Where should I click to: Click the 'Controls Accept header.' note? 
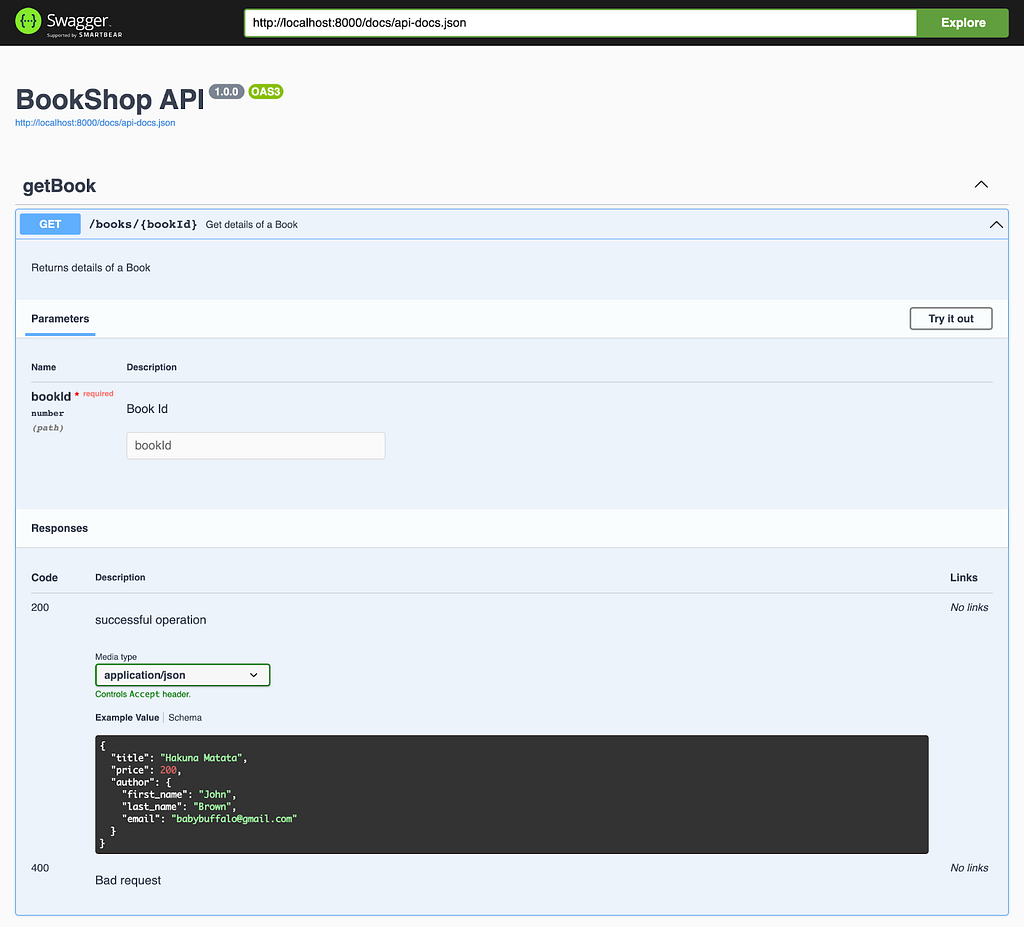point(143,694)
